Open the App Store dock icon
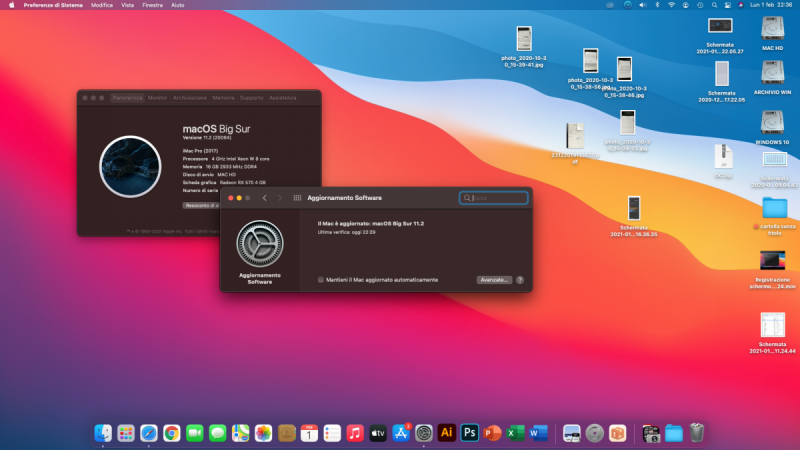Image resolution: width=800 pixels, height=450 pixels. pos(402,433)
